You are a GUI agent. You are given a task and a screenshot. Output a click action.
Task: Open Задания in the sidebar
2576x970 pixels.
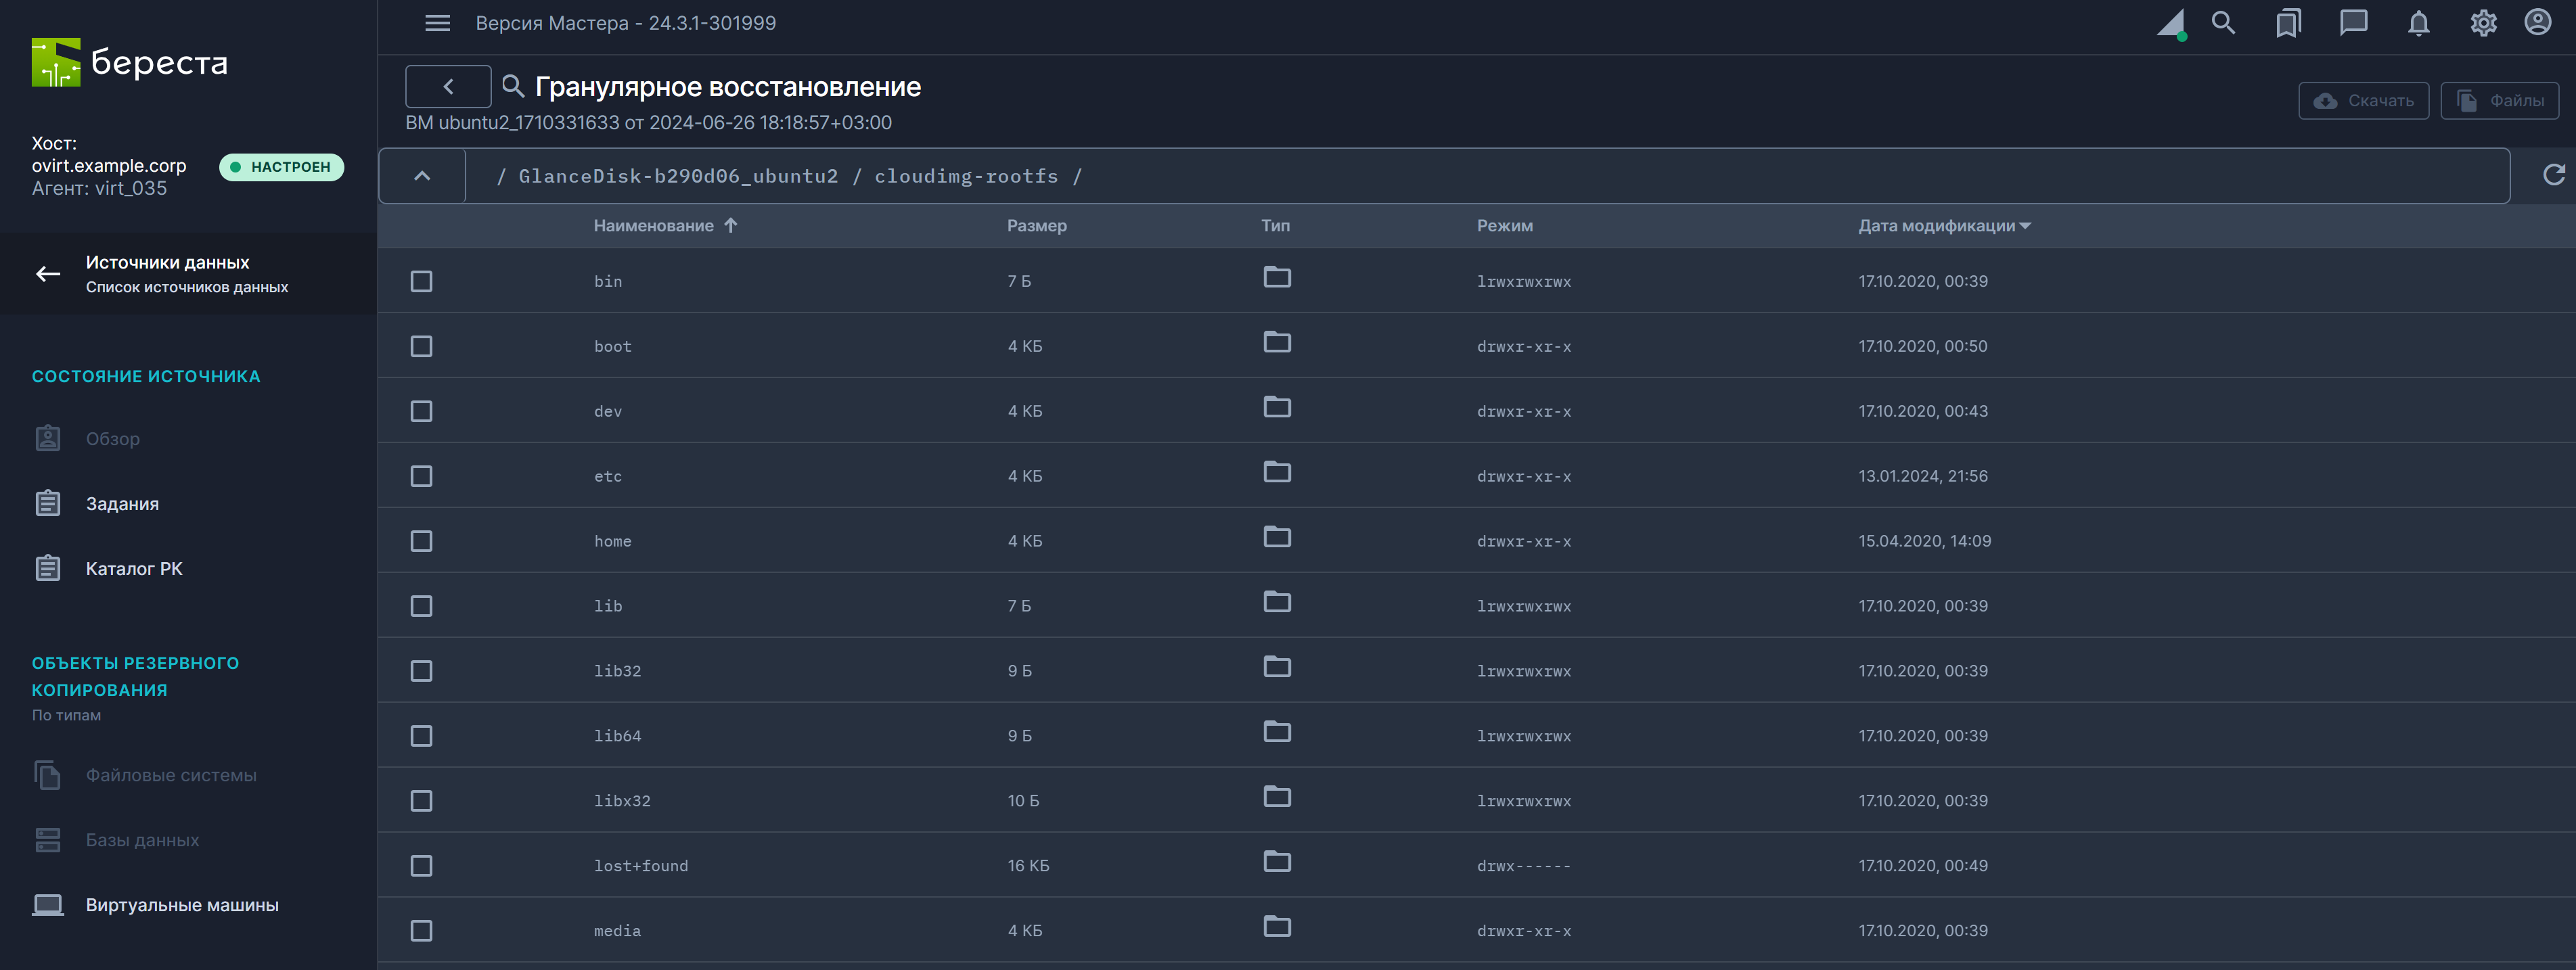pyautogui.click(x=122, y=504)
